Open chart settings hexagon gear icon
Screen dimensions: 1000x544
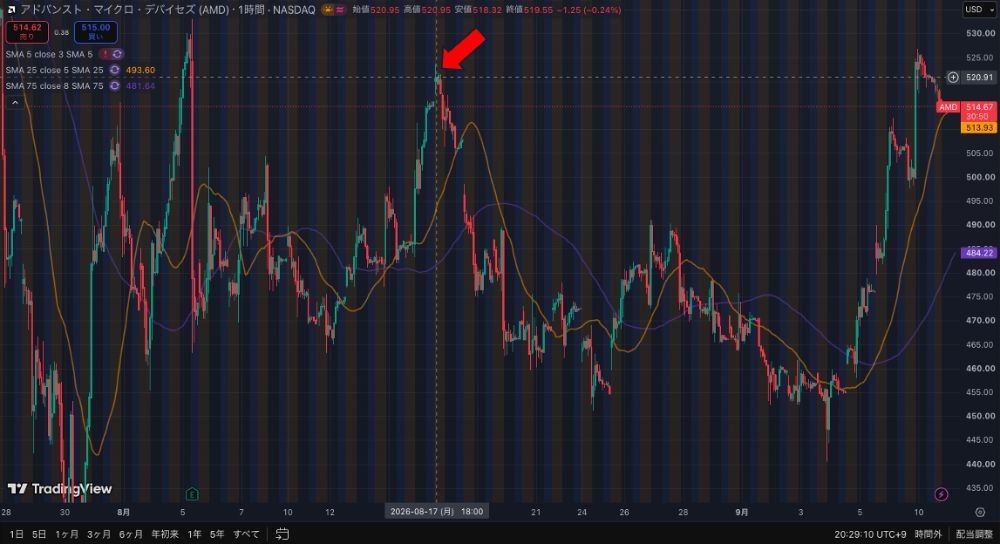980,512
